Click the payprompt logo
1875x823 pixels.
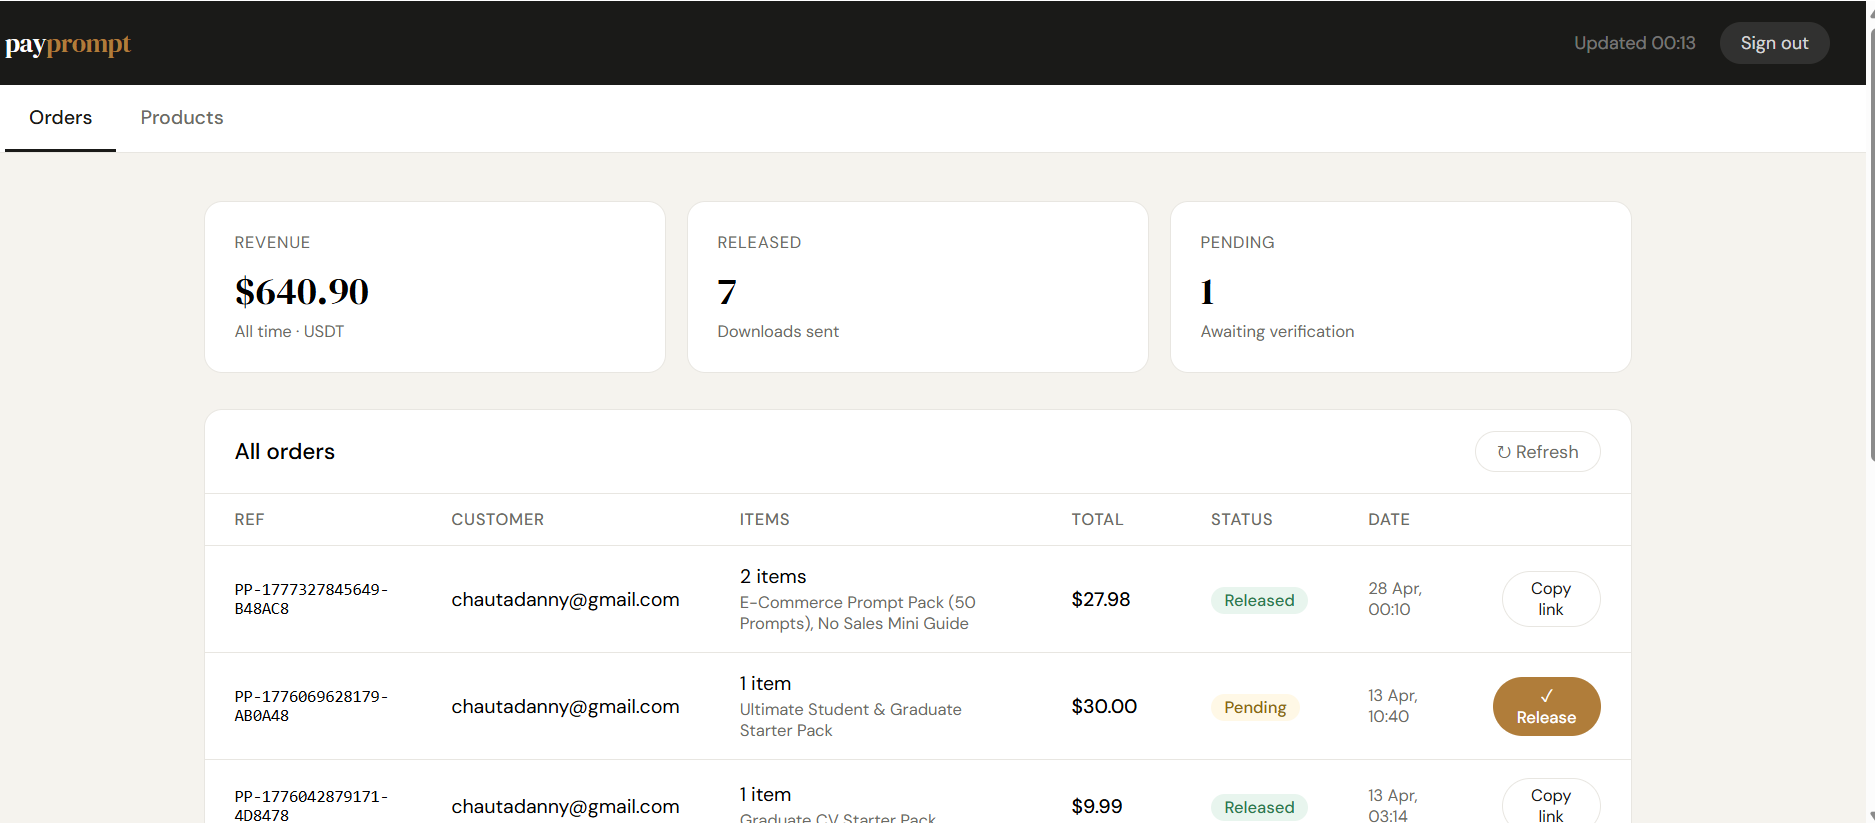coord(68,44)
